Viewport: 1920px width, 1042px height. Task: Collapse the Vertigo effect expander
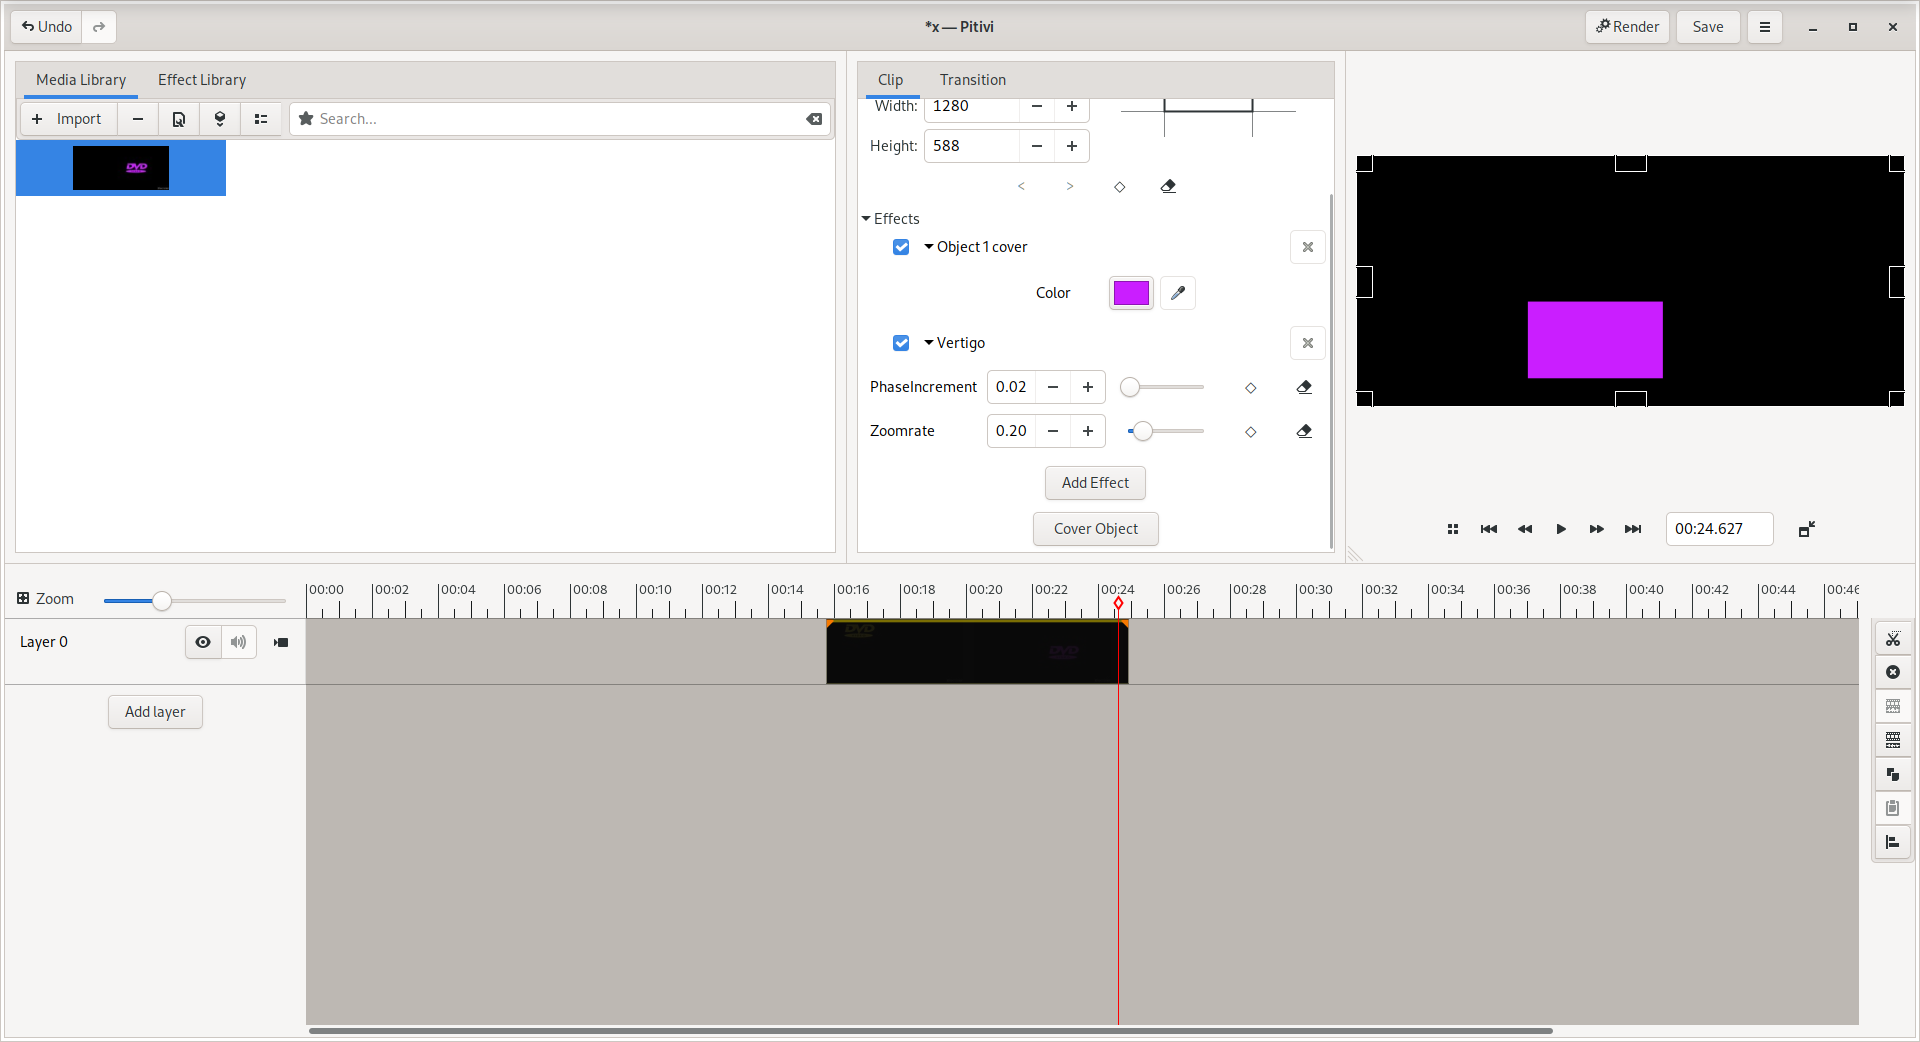(929, 343)
